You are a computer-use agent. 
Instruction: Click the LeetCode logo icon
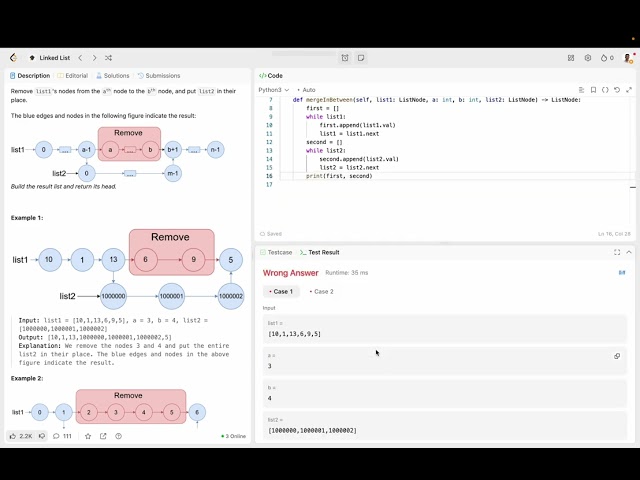coord(13,58)
